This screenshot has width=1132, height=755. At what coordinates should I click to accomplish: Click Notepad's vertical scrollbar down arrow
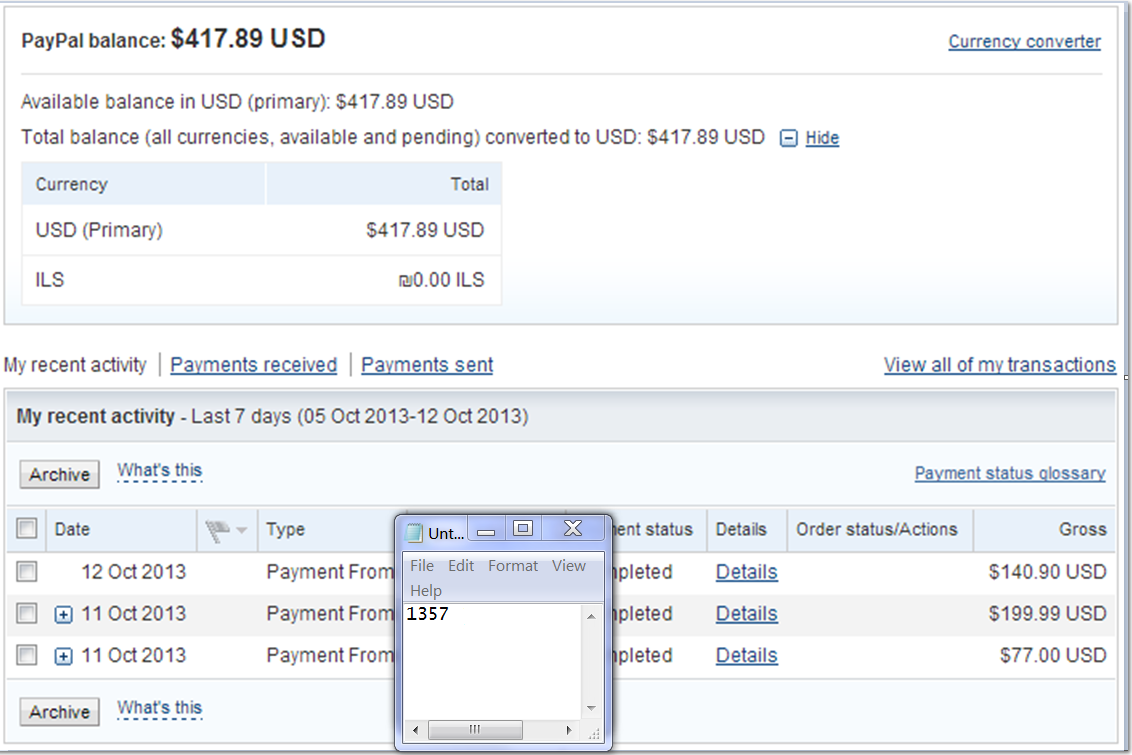coord(591,708)
